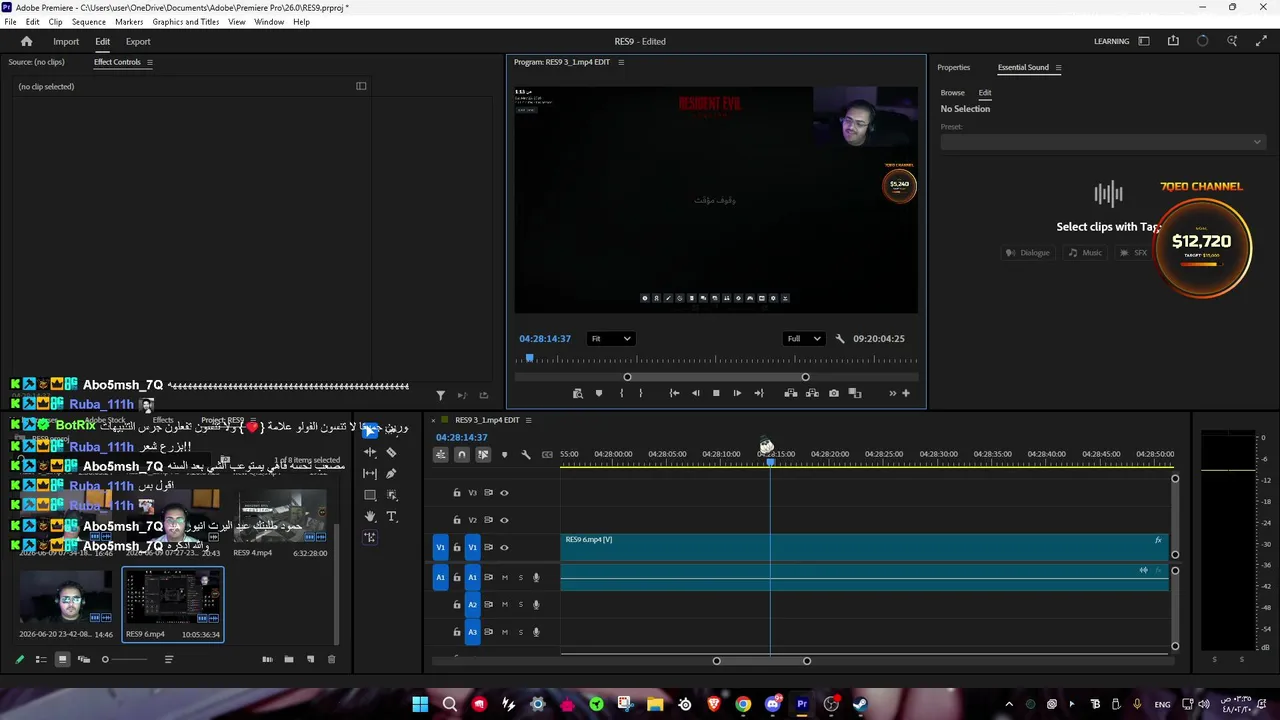Open taskbar Search

[450, 704]
